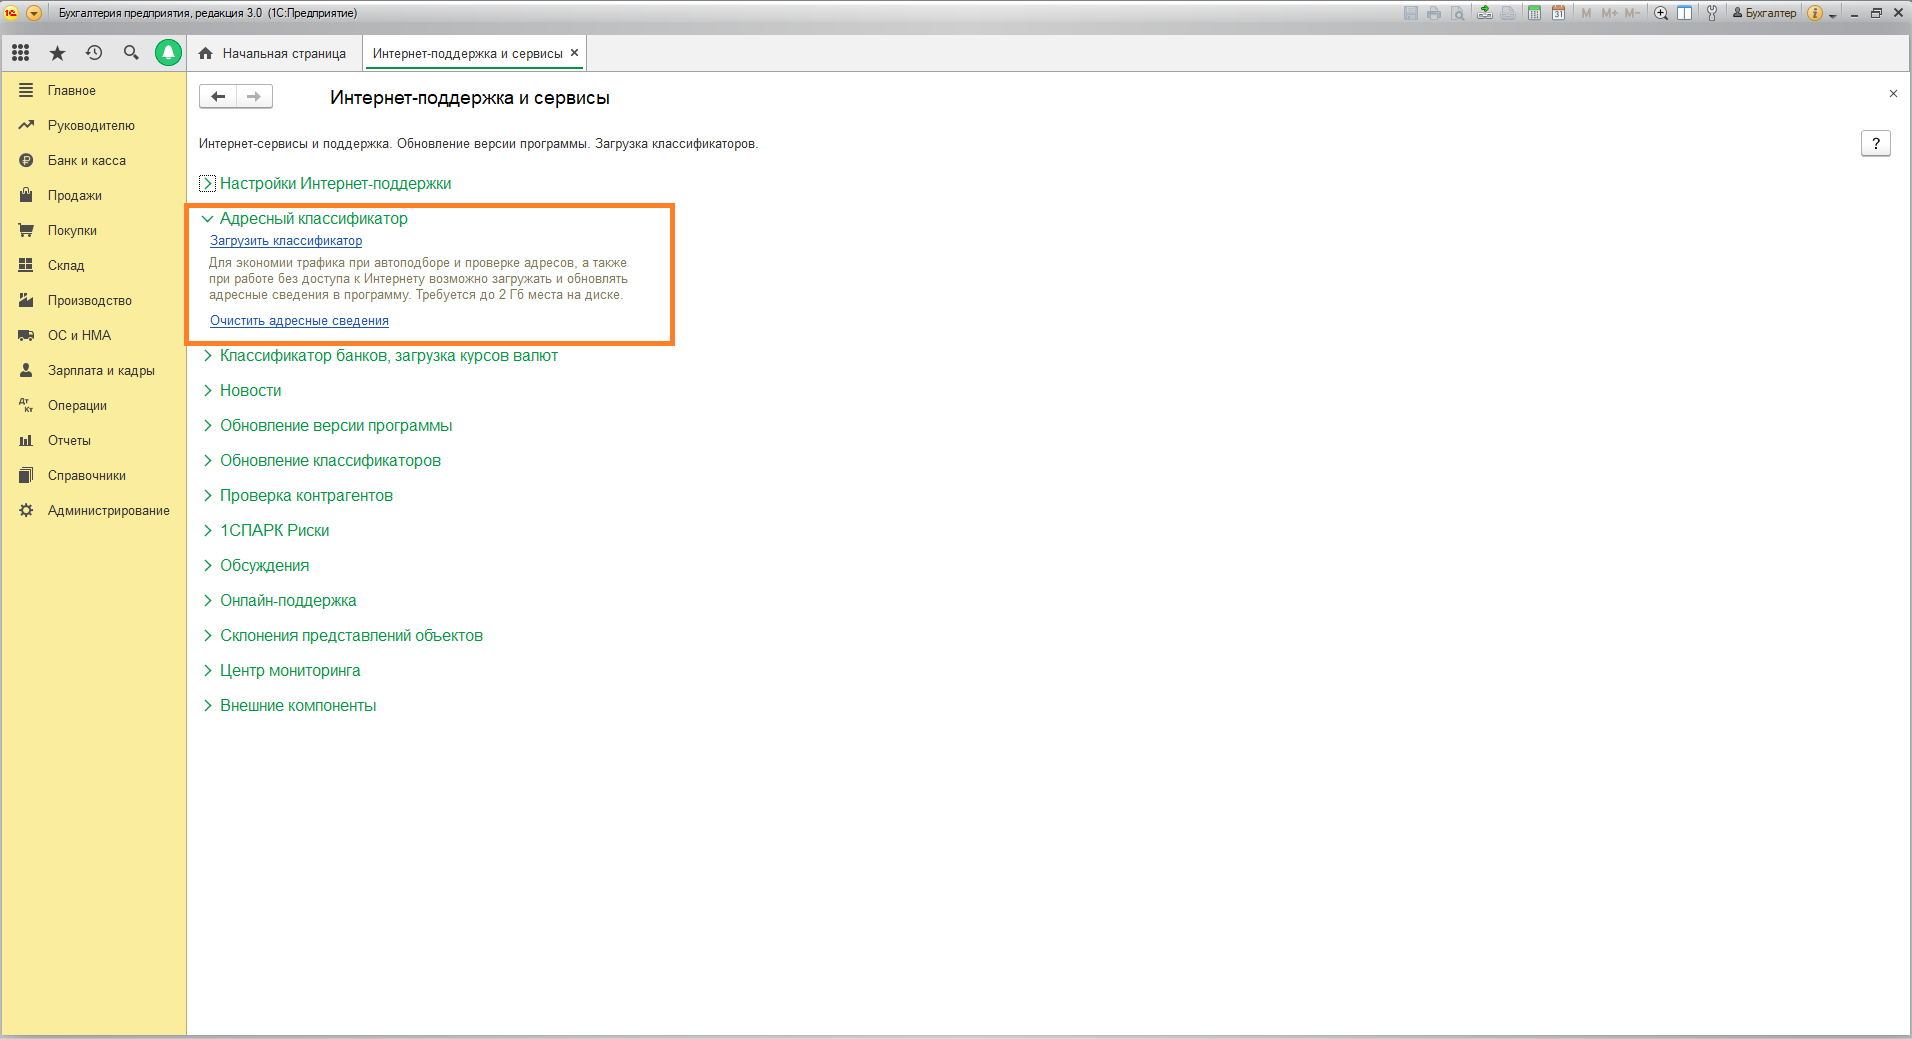1912x1039 pixels.
Task: Click the M memory button
Action: coord(1586,13)
